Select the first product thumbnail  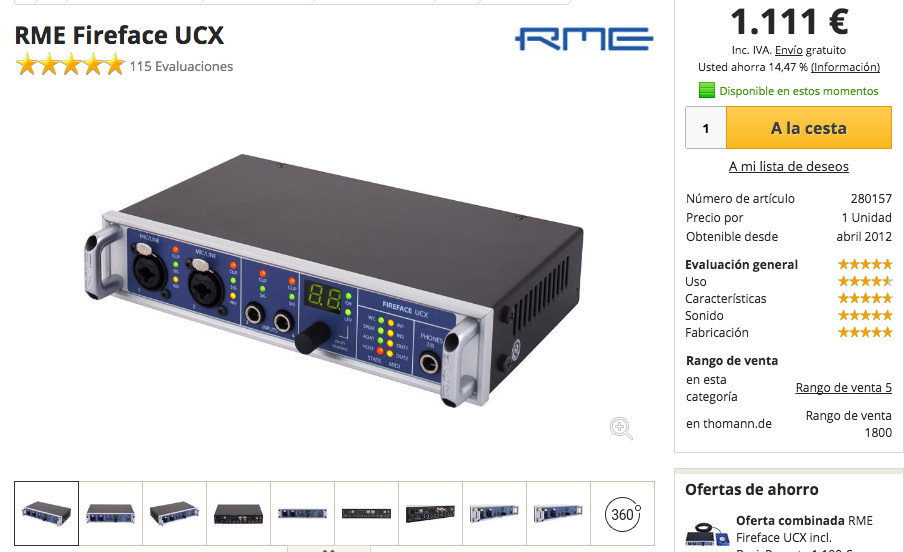coord(46,513)
